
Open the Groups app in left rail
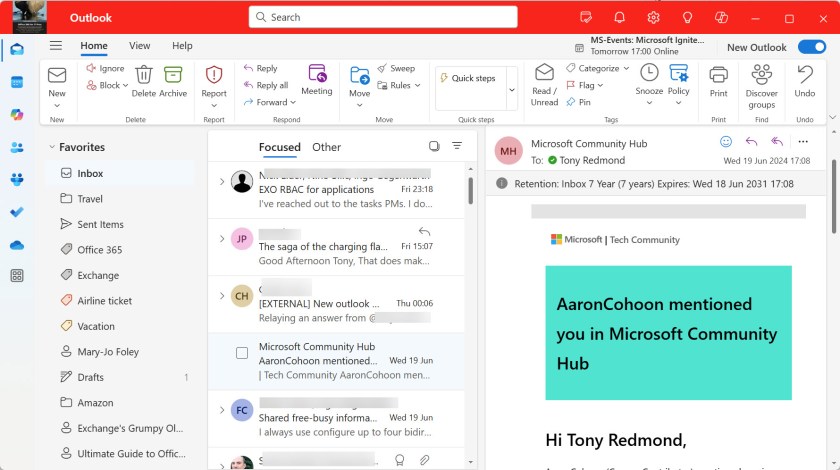(17, 180)
